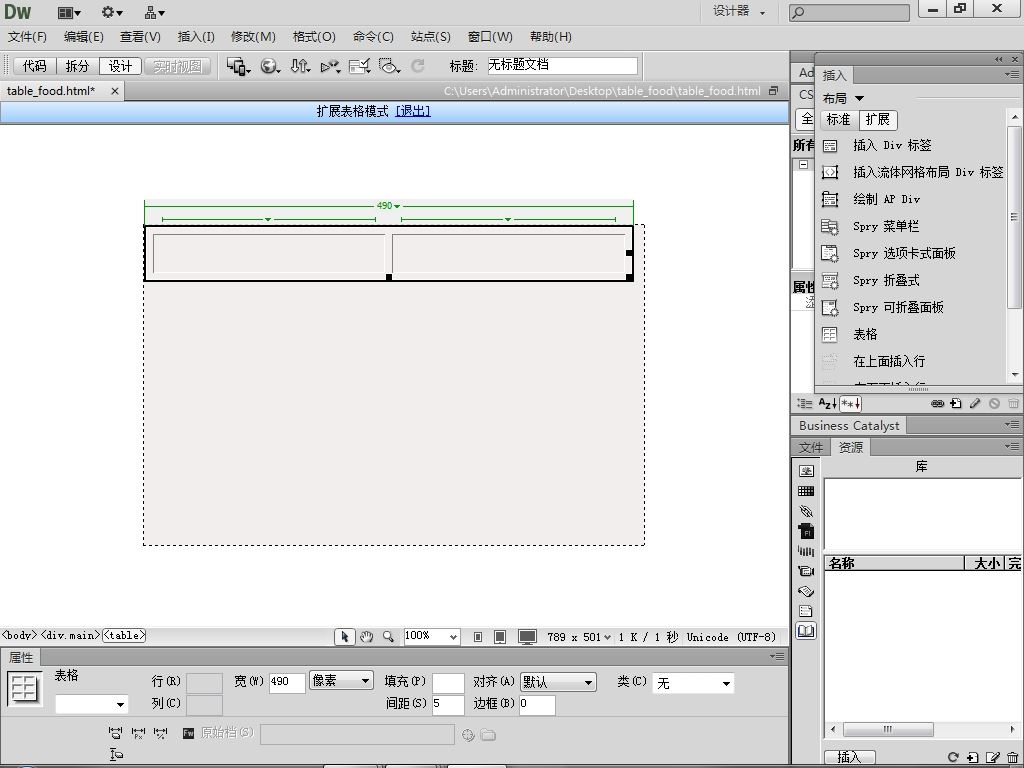Viewport: 1024px width, 768px height.
Task: Open the layout dropdown in title bar
Action: (x=69, y=12)
